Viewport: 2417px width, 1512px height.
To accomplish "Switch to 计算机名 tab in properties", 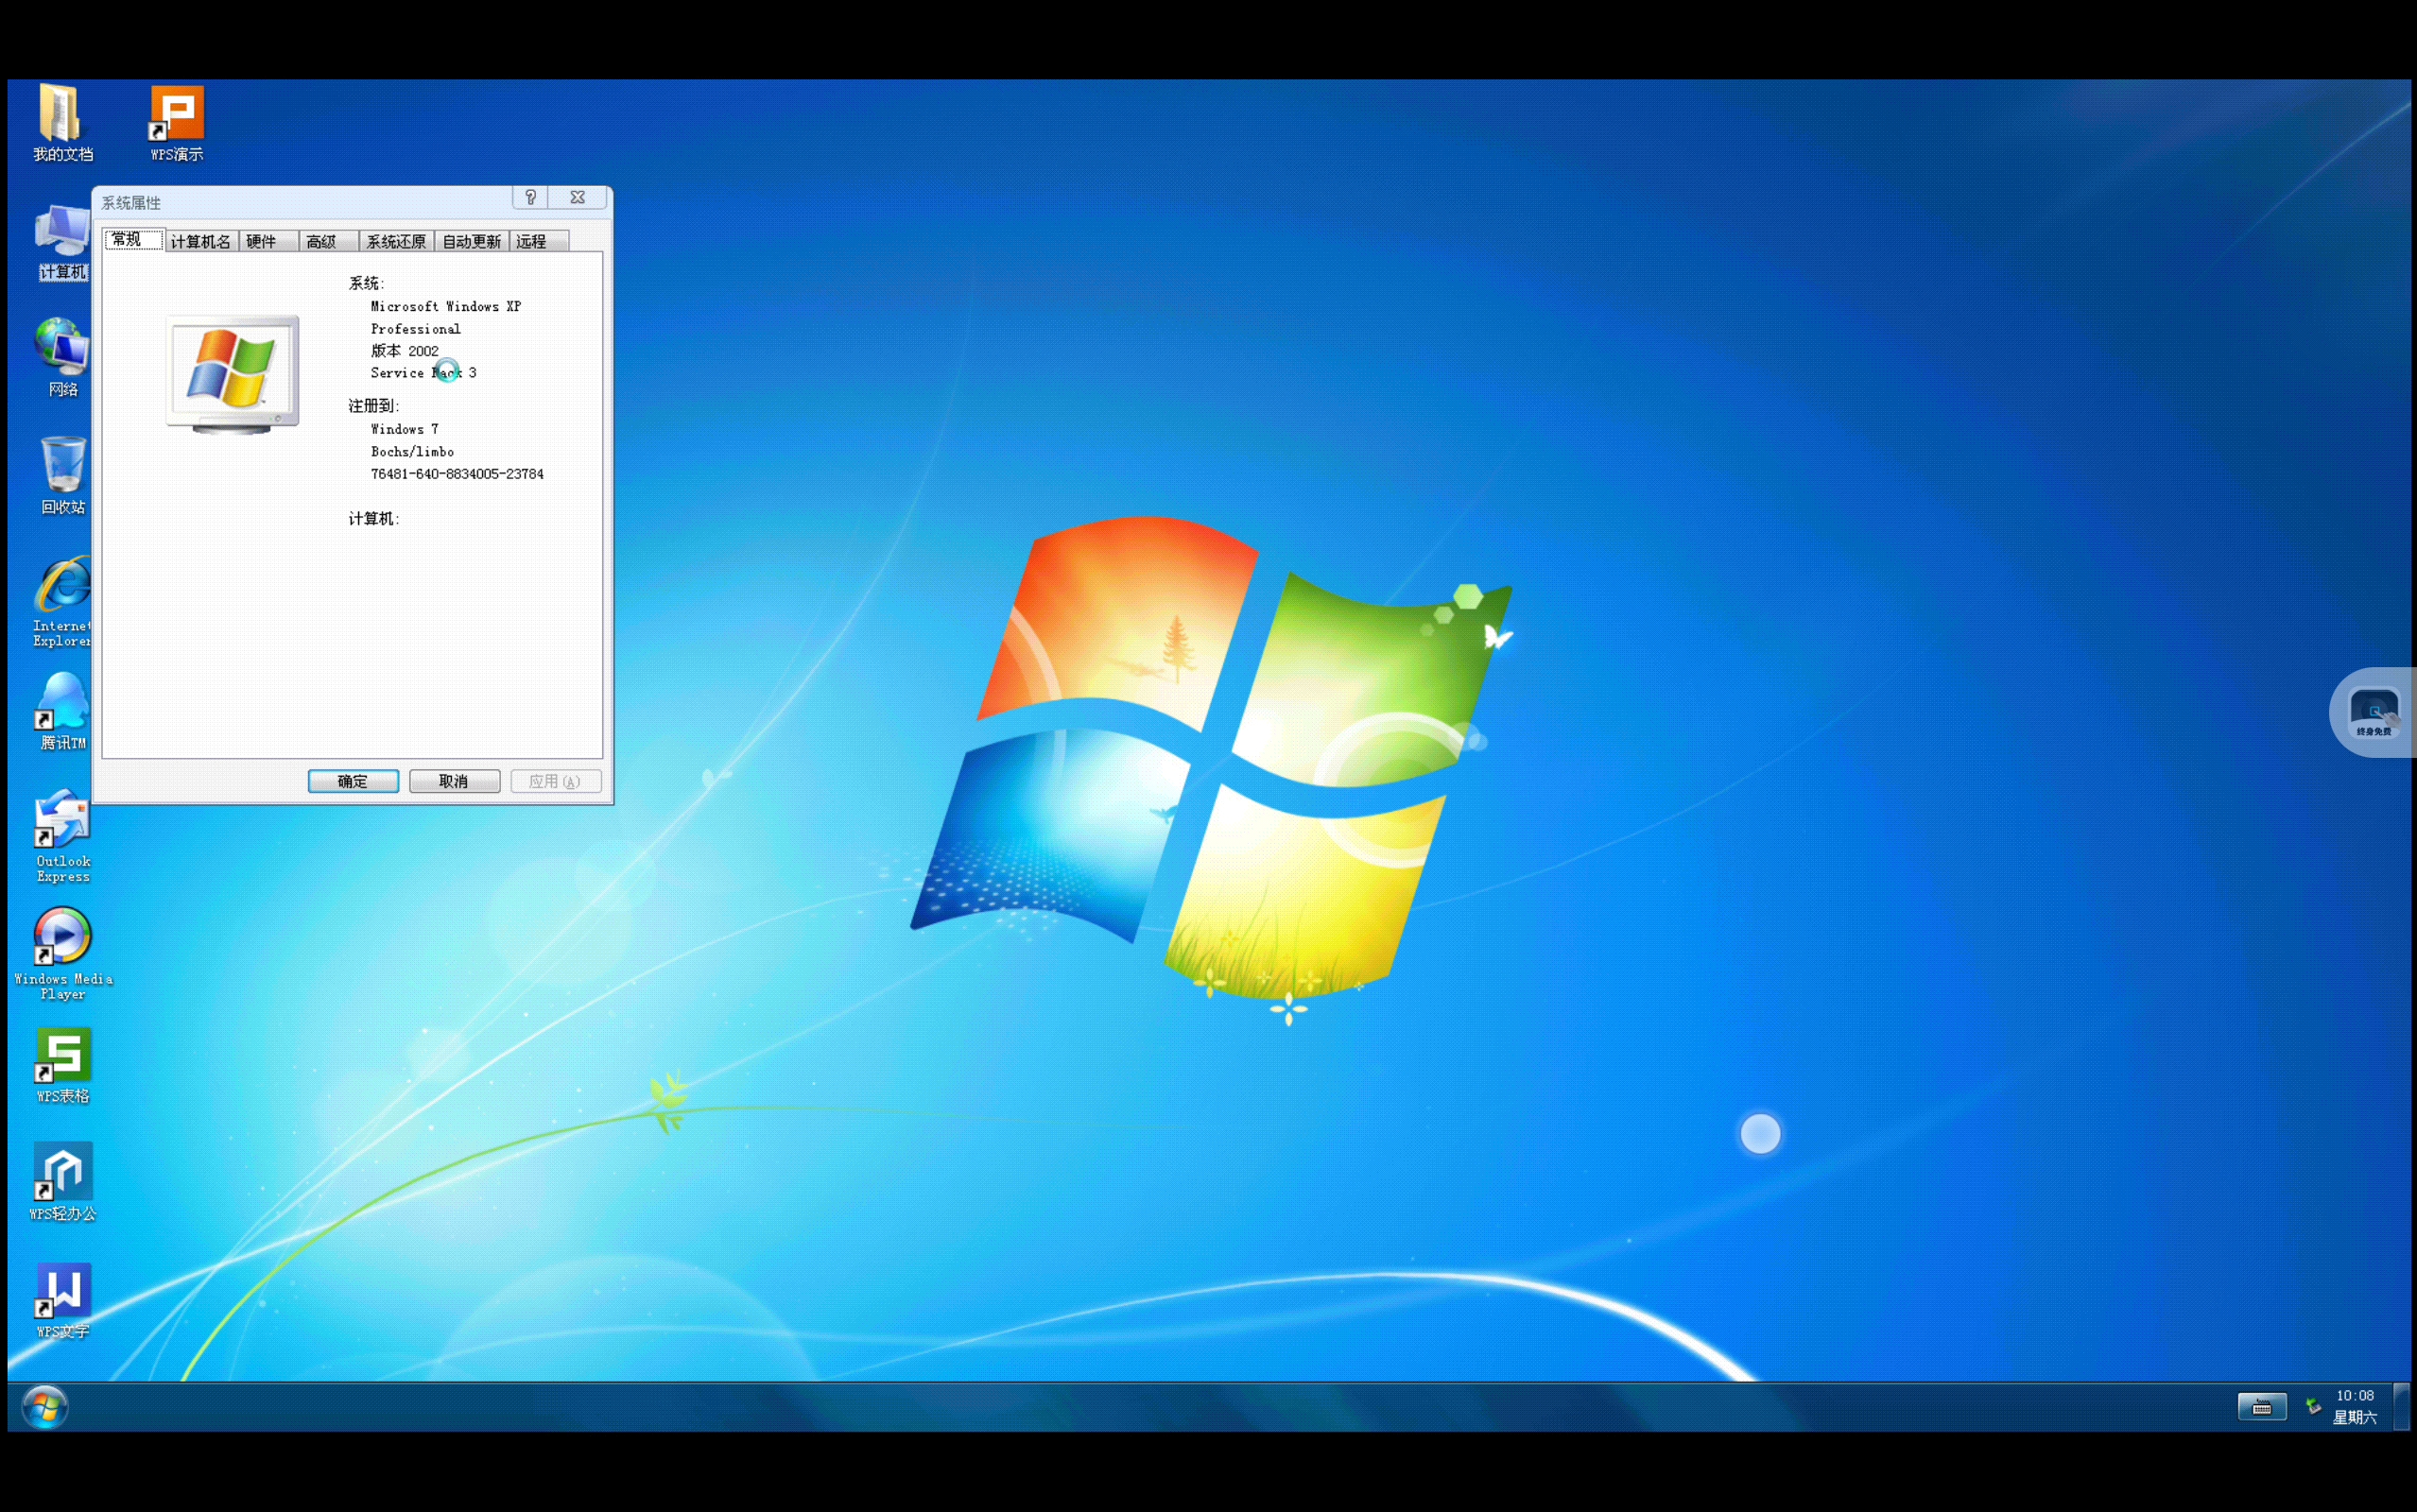I will (x=197, y=239).
